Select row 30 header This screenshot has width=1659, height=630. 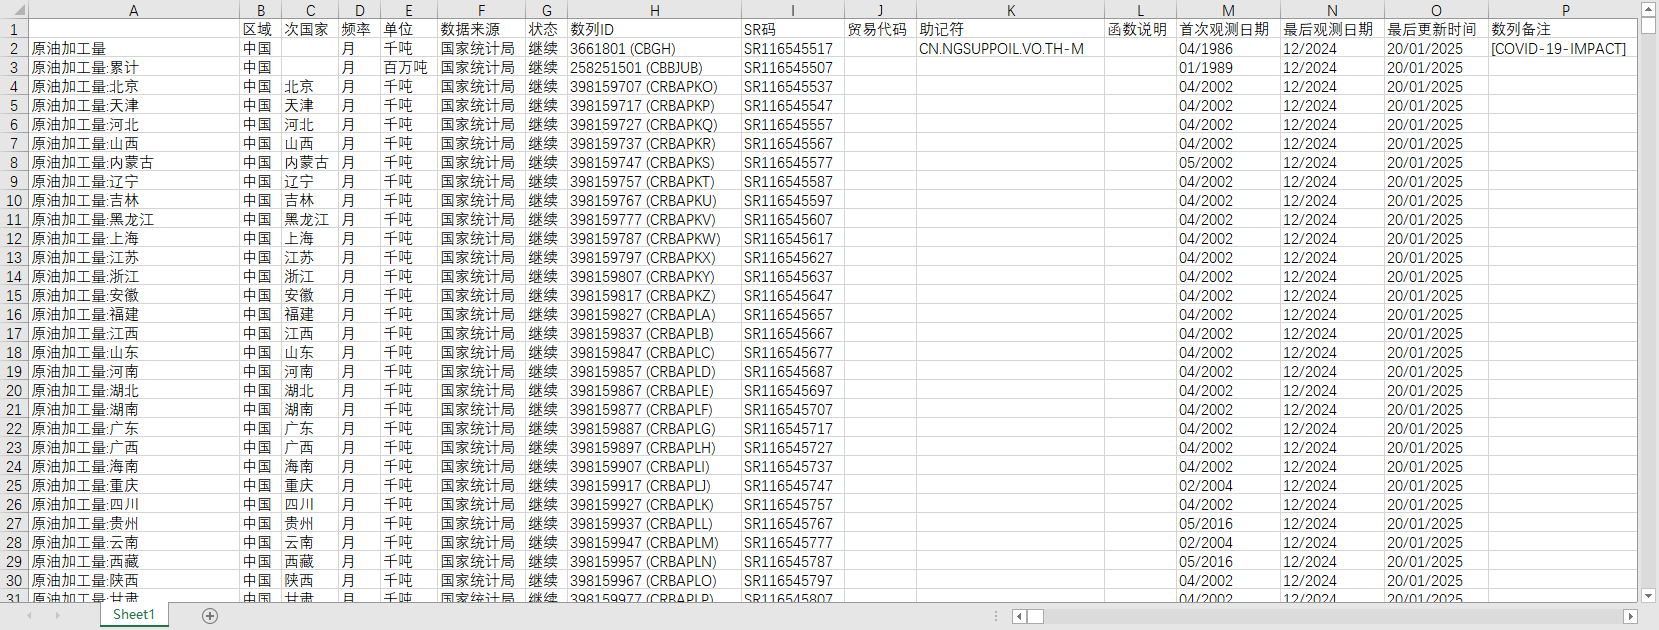click(x=14, y=580)
